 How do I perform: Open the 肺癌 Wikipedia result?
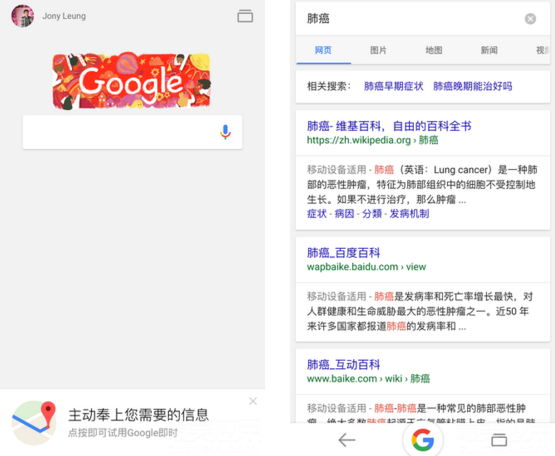pos(389,126)
